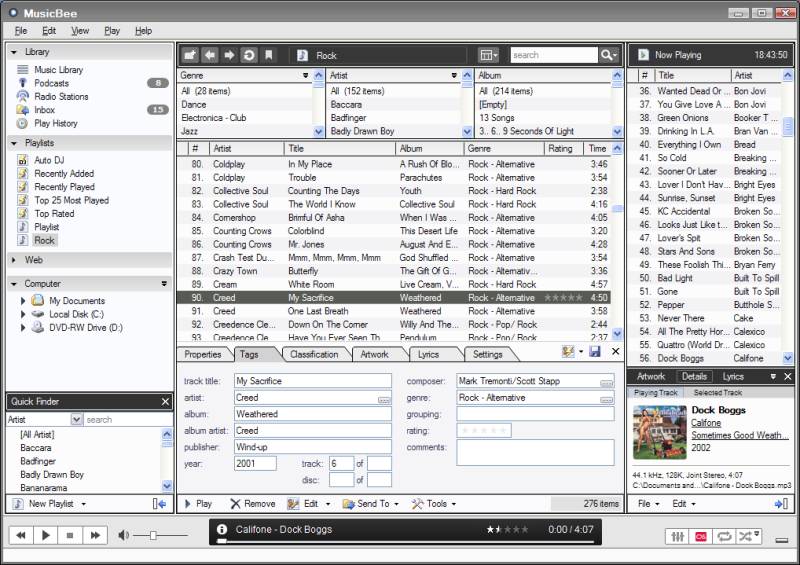Screen dimensions: 800x565
Task: Switch to the Lyrics tab in tag editor
Action: (428, 354)
